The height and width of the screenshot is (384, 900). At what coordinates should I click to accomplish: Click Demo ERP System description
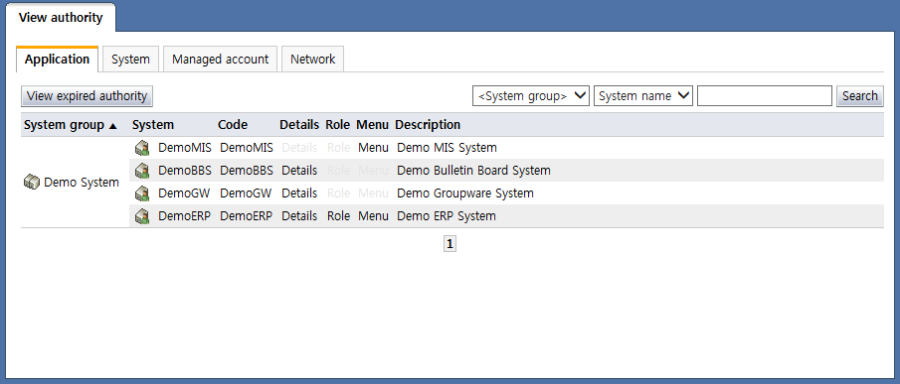tap(447, 216)
